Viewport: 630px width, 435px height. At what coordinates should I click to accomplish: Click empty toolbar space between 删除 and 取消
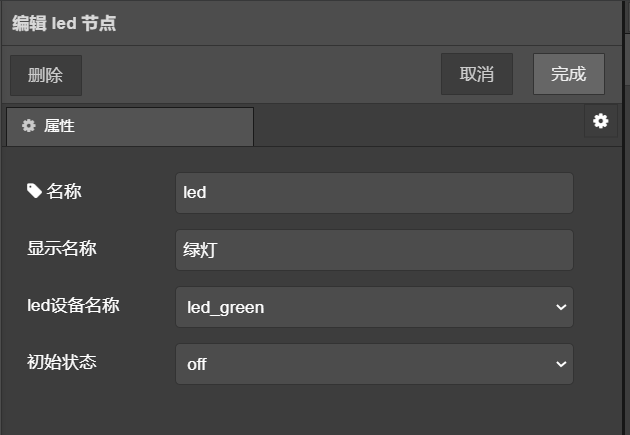(260, 75)
